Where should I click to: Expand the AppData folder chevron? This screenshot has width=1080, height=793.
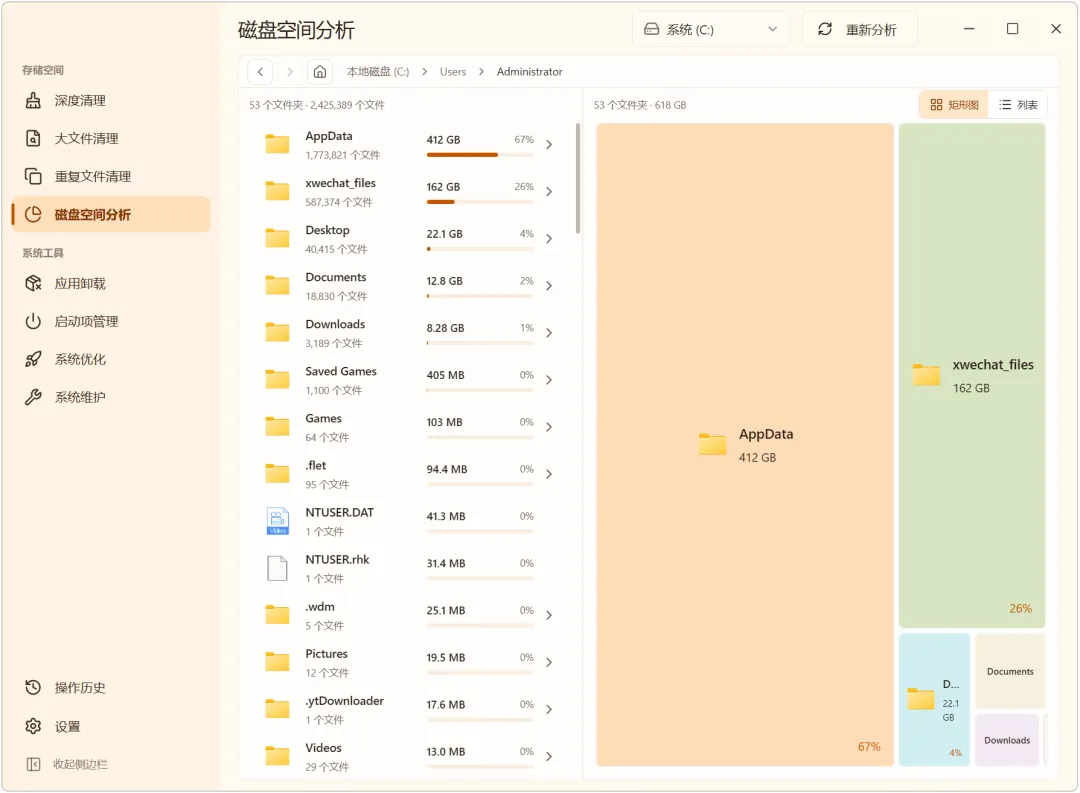point(549,145)
